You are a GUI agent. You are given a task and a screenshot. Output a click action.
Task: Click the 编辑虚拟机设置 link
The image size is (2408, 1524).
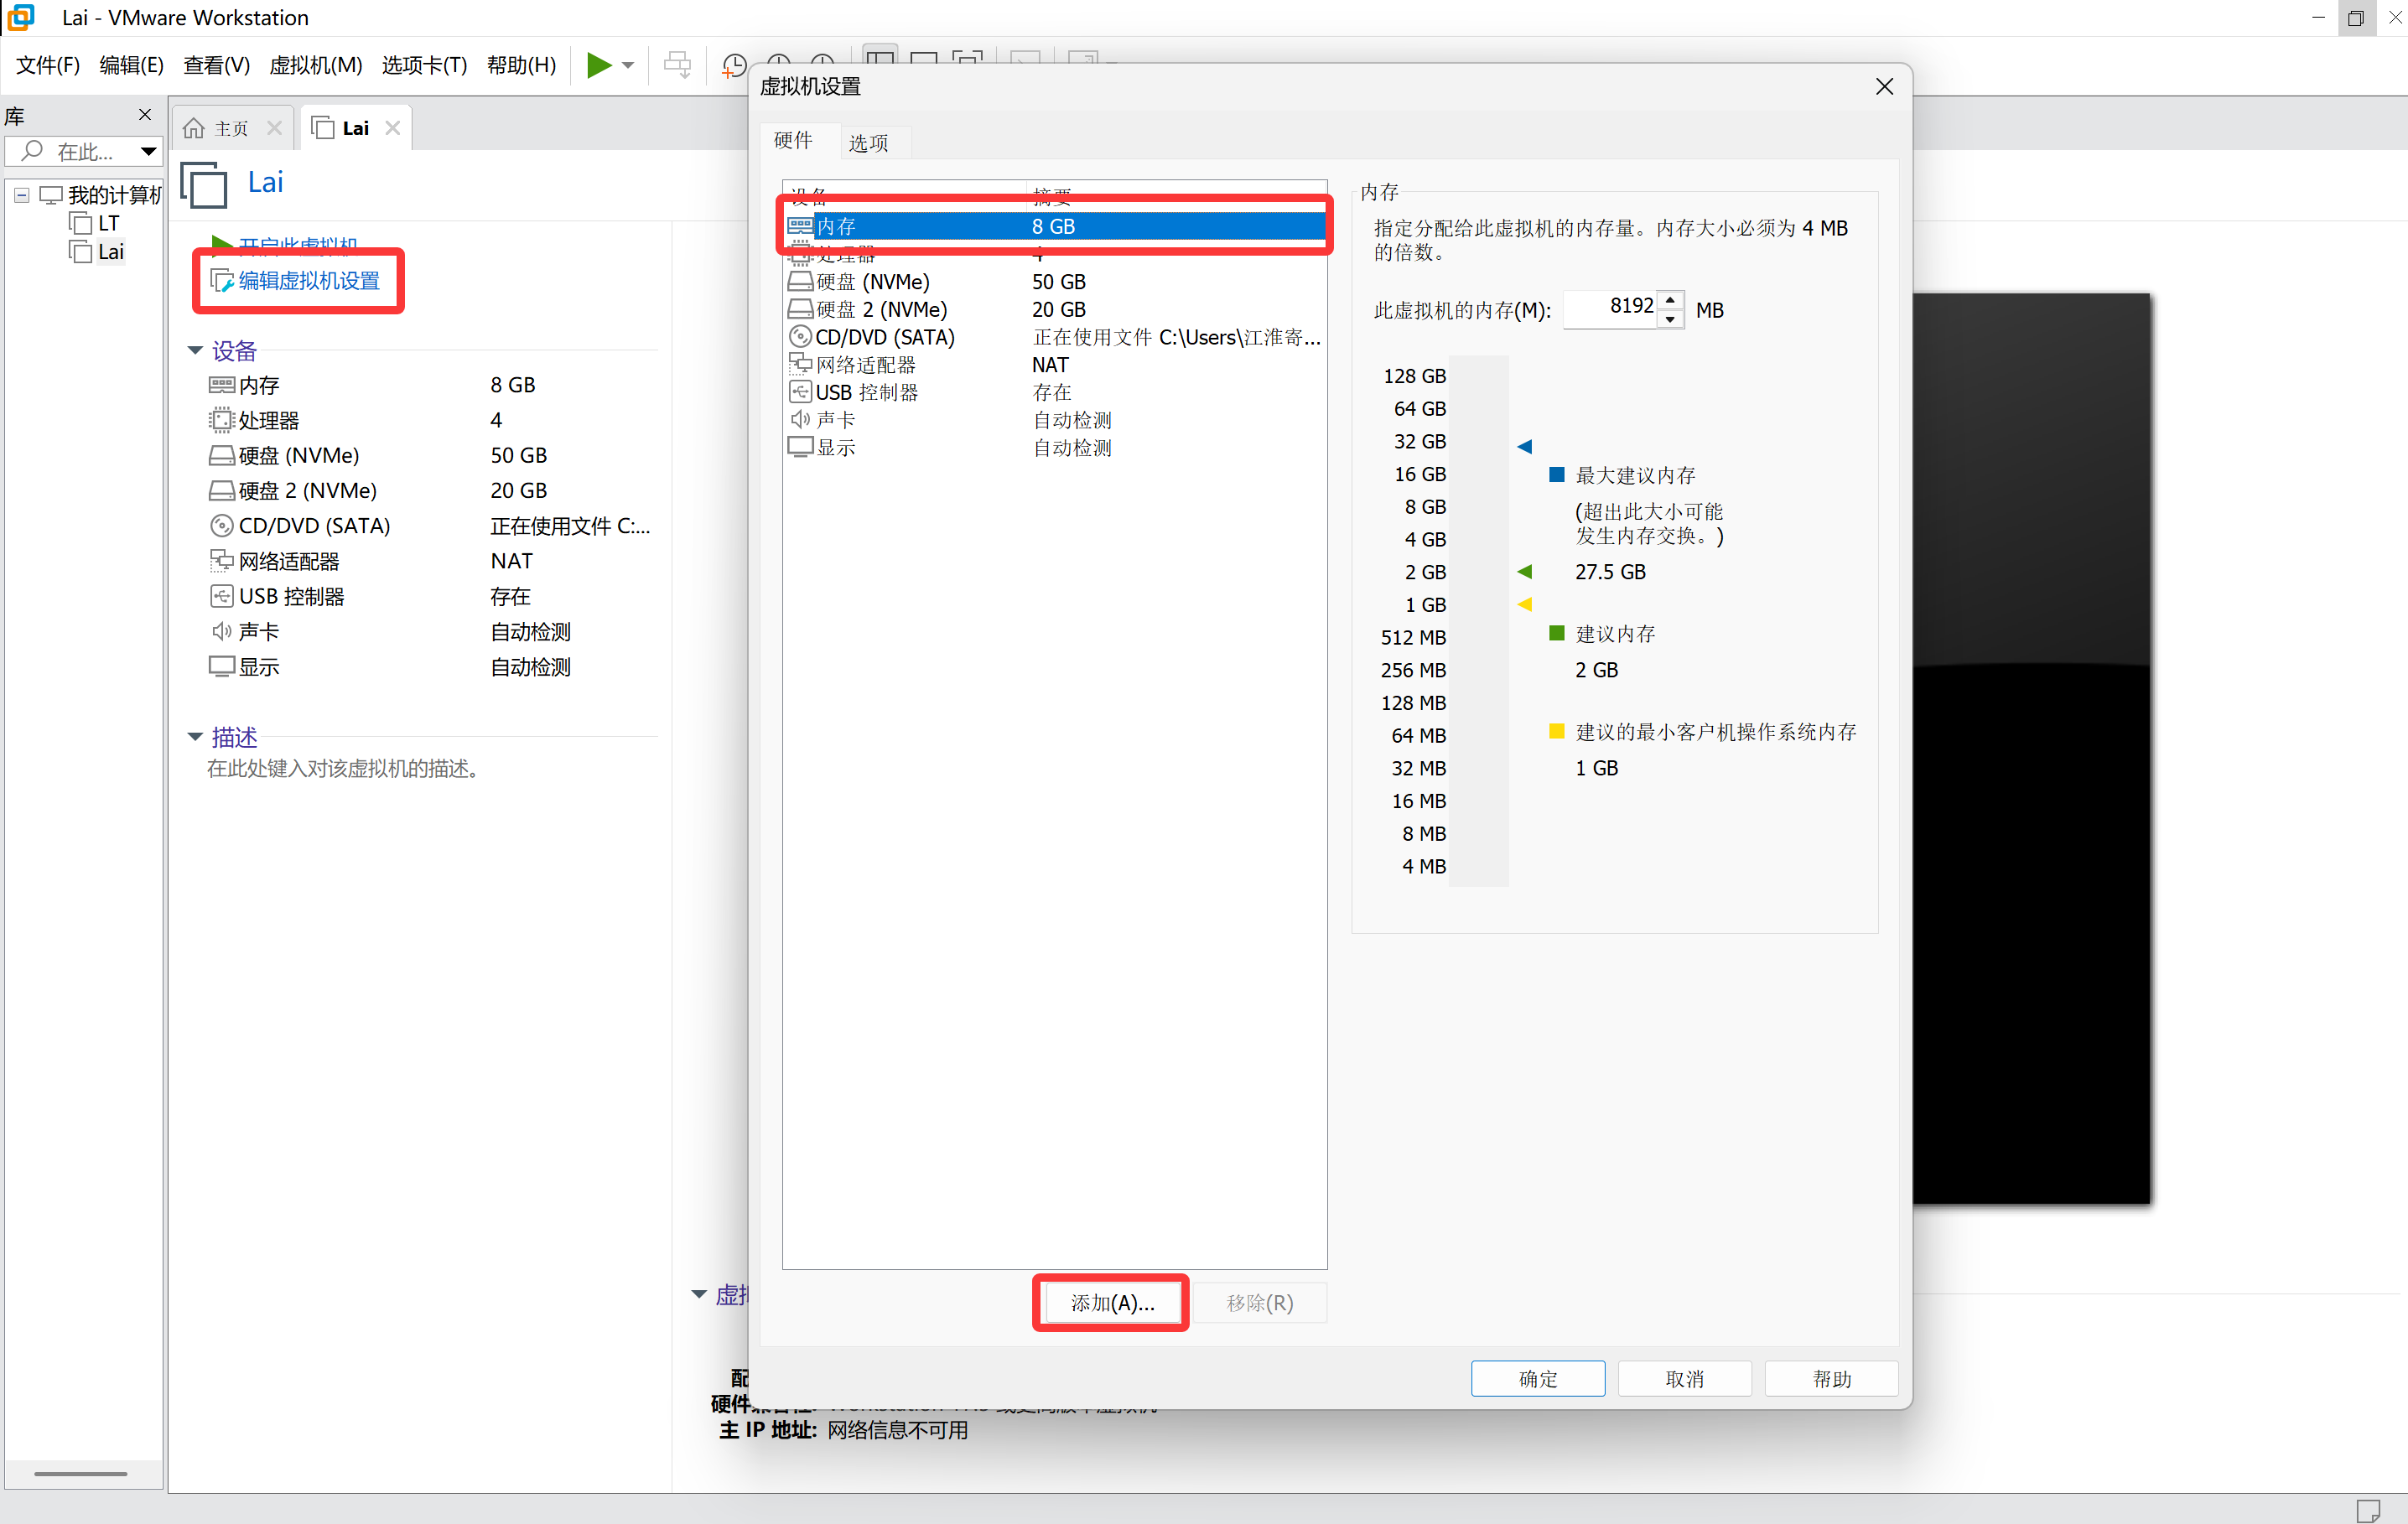tap(309, 281)
